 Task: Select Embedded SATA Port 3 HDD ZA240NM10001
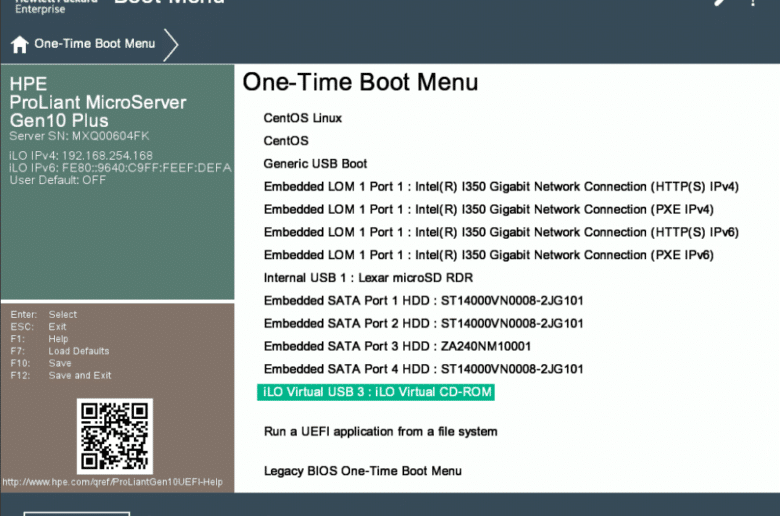[397, 346]
